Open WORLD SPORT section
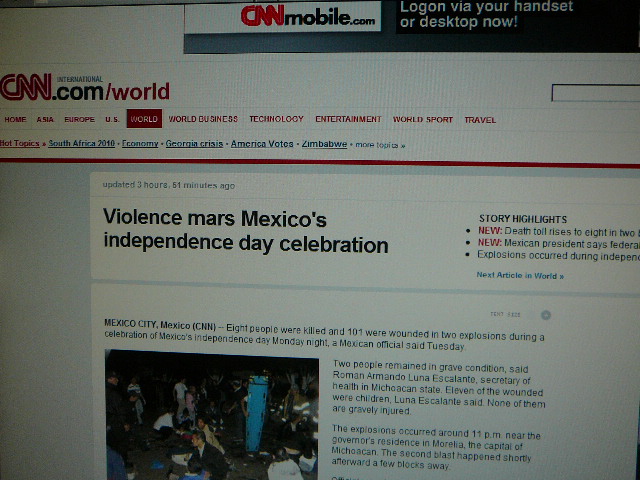Image resolution: width=640 pixels, height=480 pixels. click(x=422, y=120)
